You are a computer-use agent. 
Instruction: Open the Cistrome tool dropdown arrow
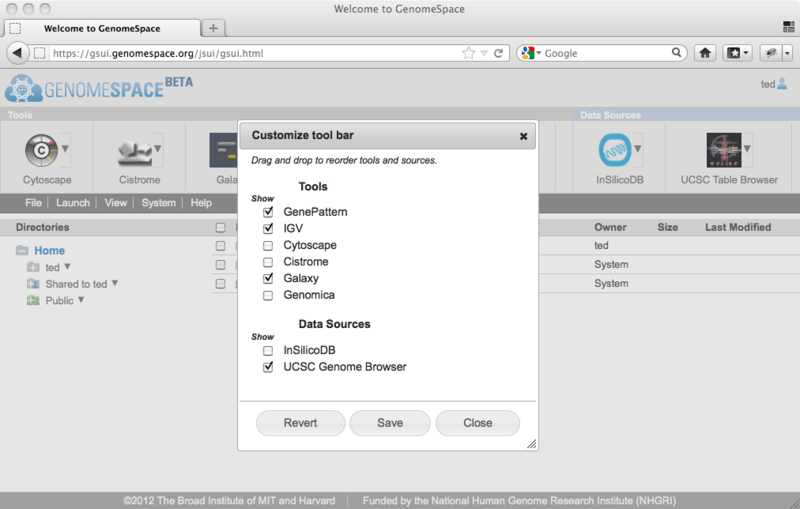tap(158, 149)
